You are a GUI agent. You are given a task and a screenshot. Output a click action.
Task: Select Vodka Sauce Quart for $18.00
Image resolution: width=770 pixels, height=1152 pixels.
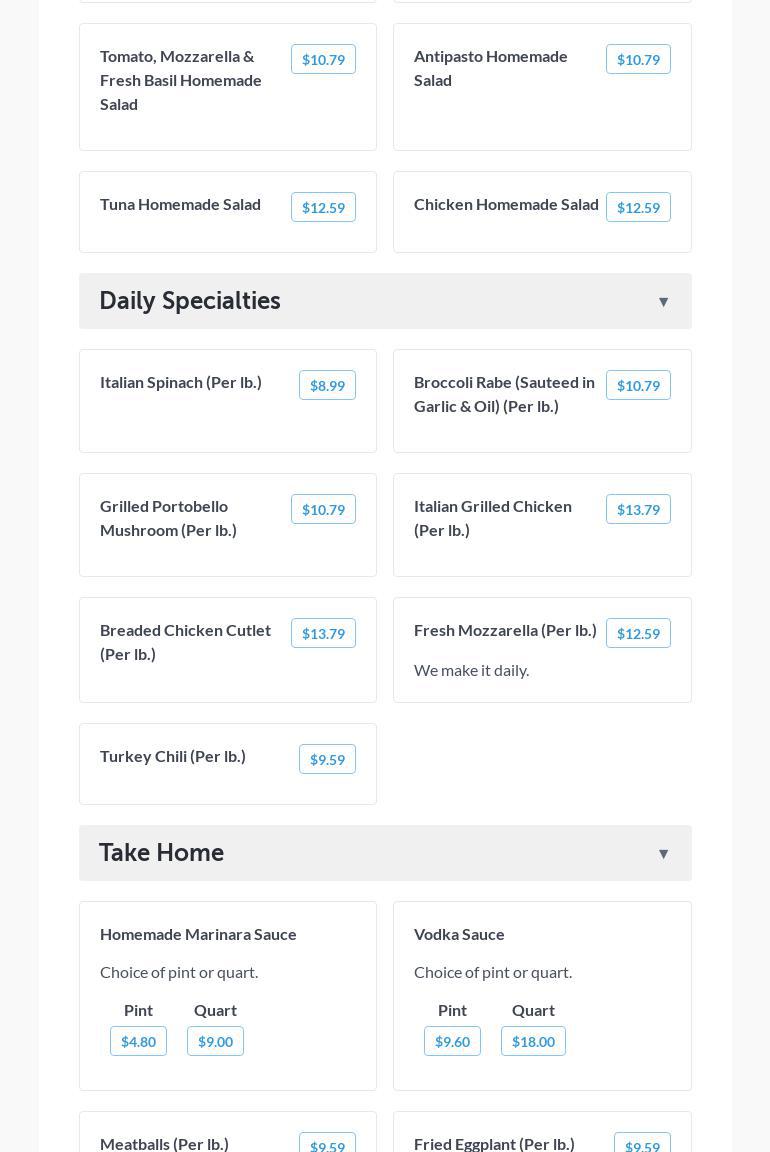click(533, 1042)
